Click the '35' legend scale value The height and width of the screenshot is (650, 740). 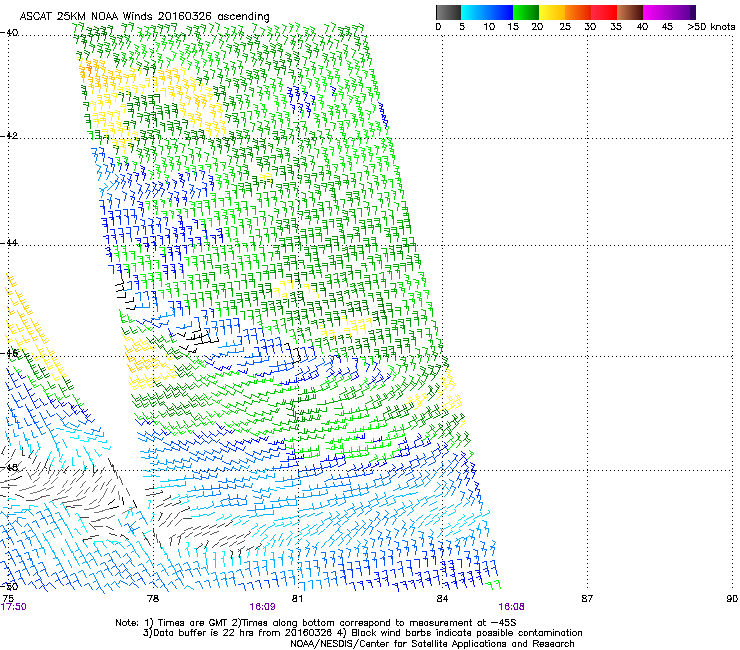click(x=616, y=27)
